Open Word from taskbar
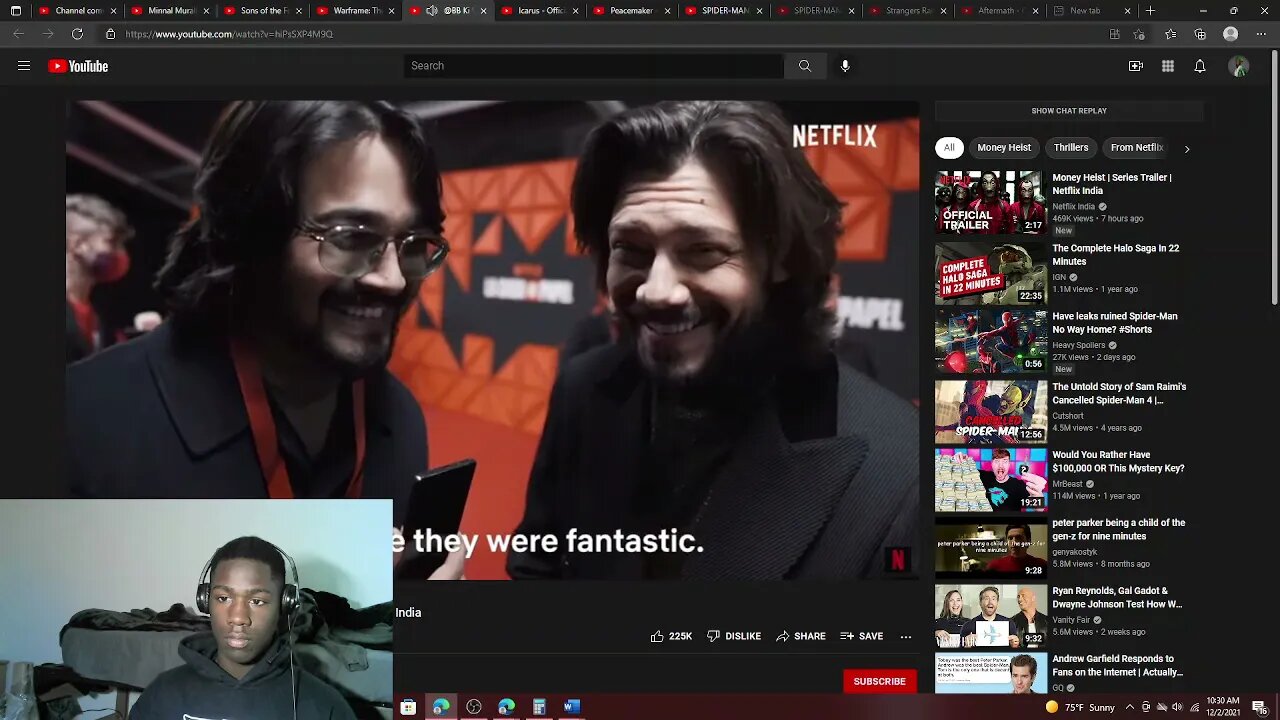The width and height of the screenshot is (1280, 720). (572, 707)
